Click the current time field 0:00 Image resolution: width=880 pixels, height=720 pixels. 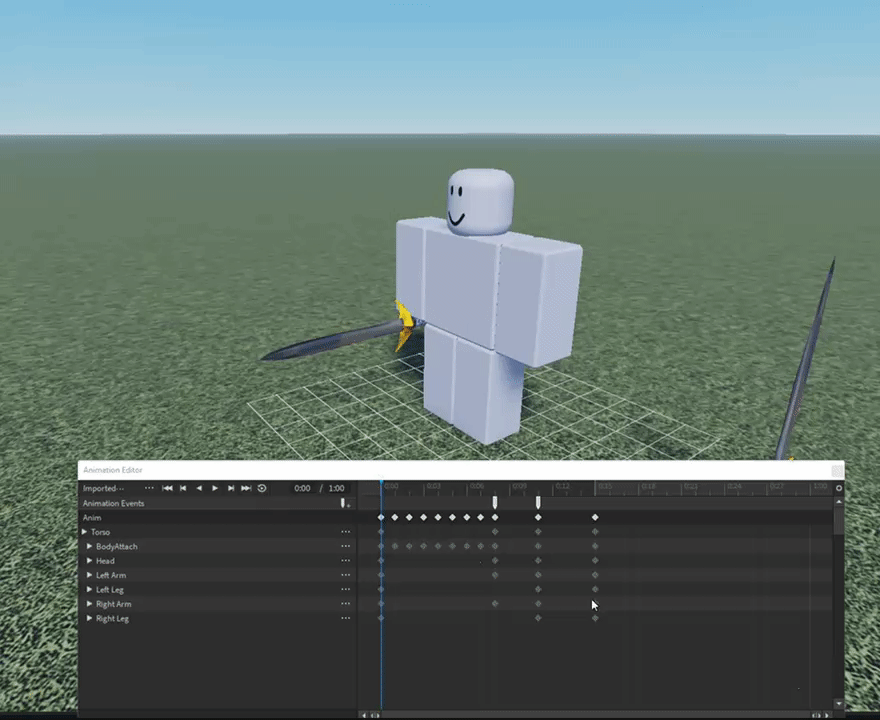pos(302,488)
